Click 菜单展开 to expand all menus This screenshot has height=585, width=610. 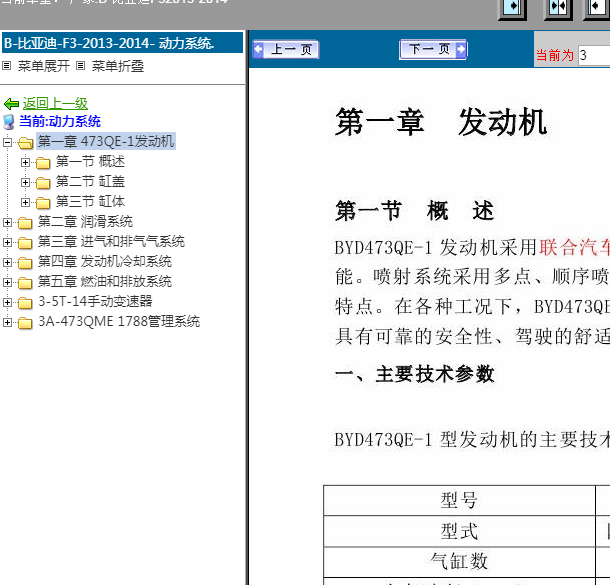point(44,66)
